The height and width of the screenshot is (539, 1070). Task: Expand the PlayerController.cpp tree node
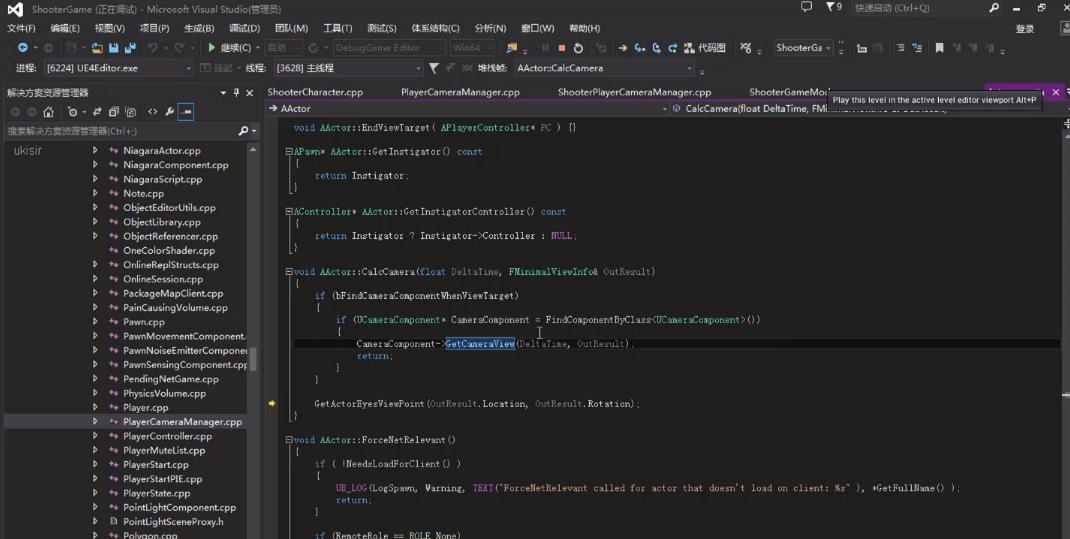point(95,436)
